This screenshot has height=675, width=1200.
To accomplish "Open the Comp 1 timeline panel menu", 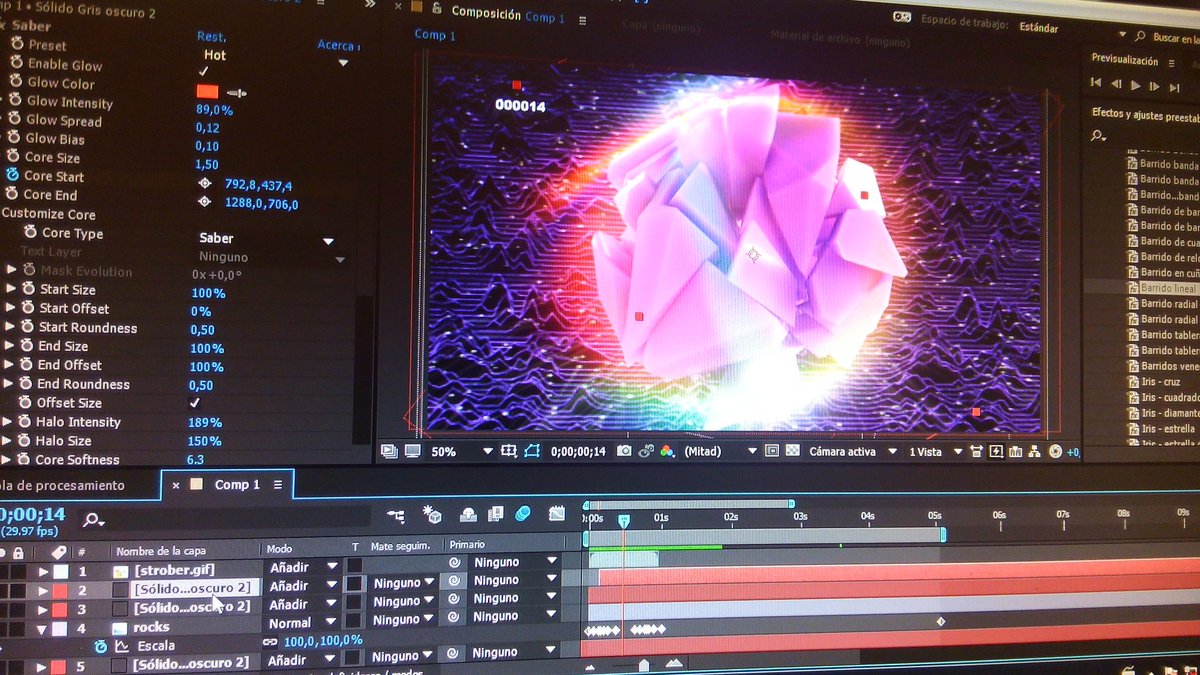I will click(x=278, y=484).
